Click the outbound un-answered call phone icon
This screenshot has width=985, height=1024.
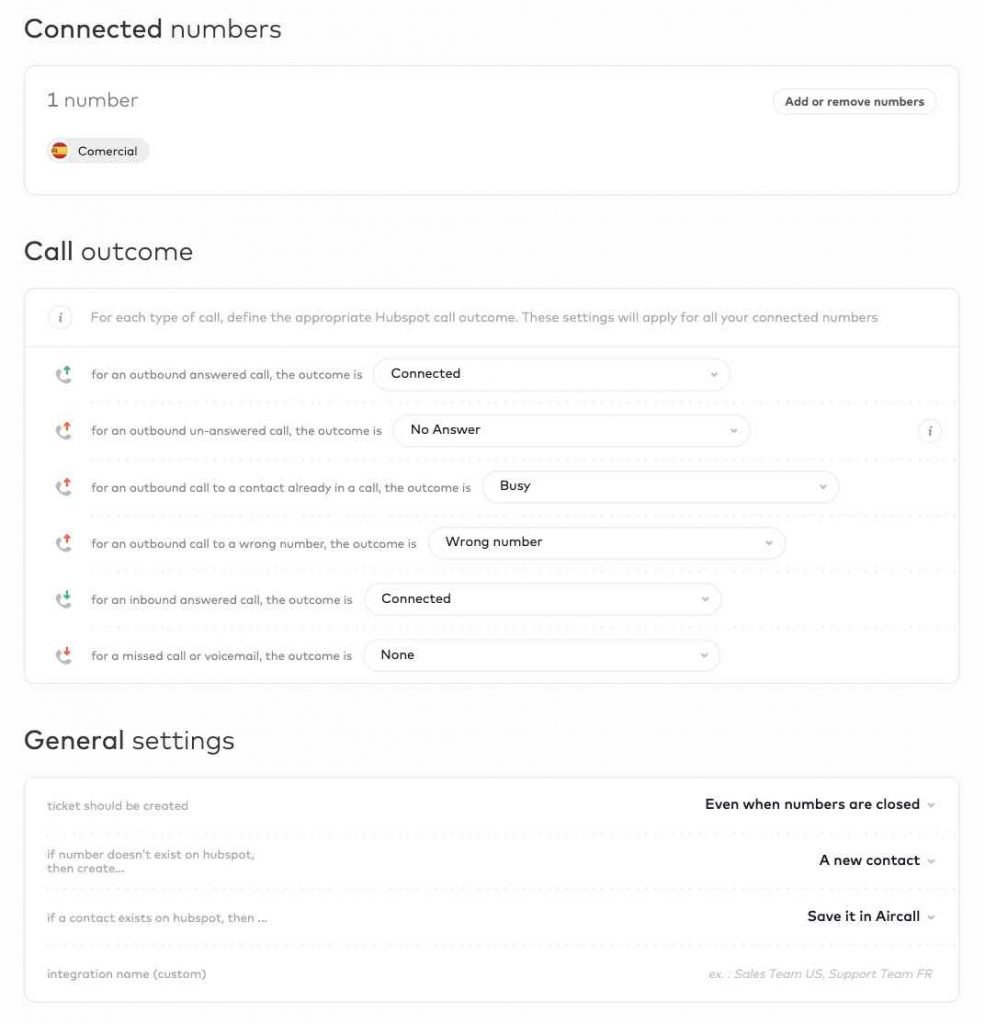tap(63, 430)
